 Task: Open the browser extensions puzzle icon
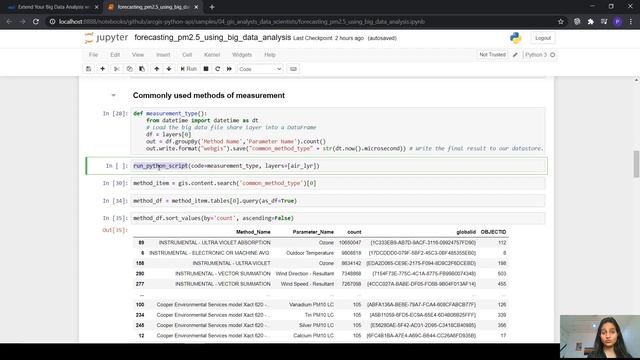[591, 22]
